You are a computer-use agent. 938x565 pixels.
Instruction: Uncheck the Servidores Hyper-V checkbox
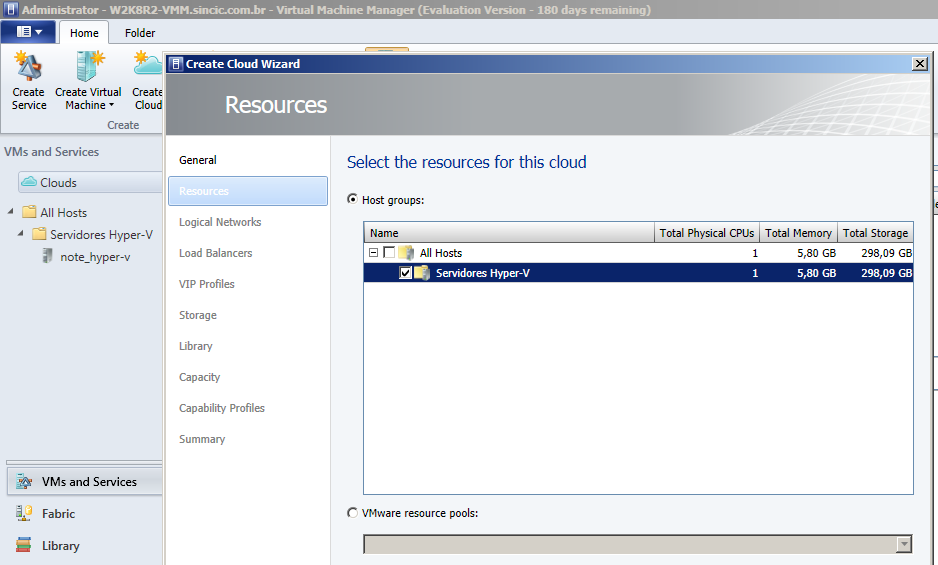tap(405, 273)
